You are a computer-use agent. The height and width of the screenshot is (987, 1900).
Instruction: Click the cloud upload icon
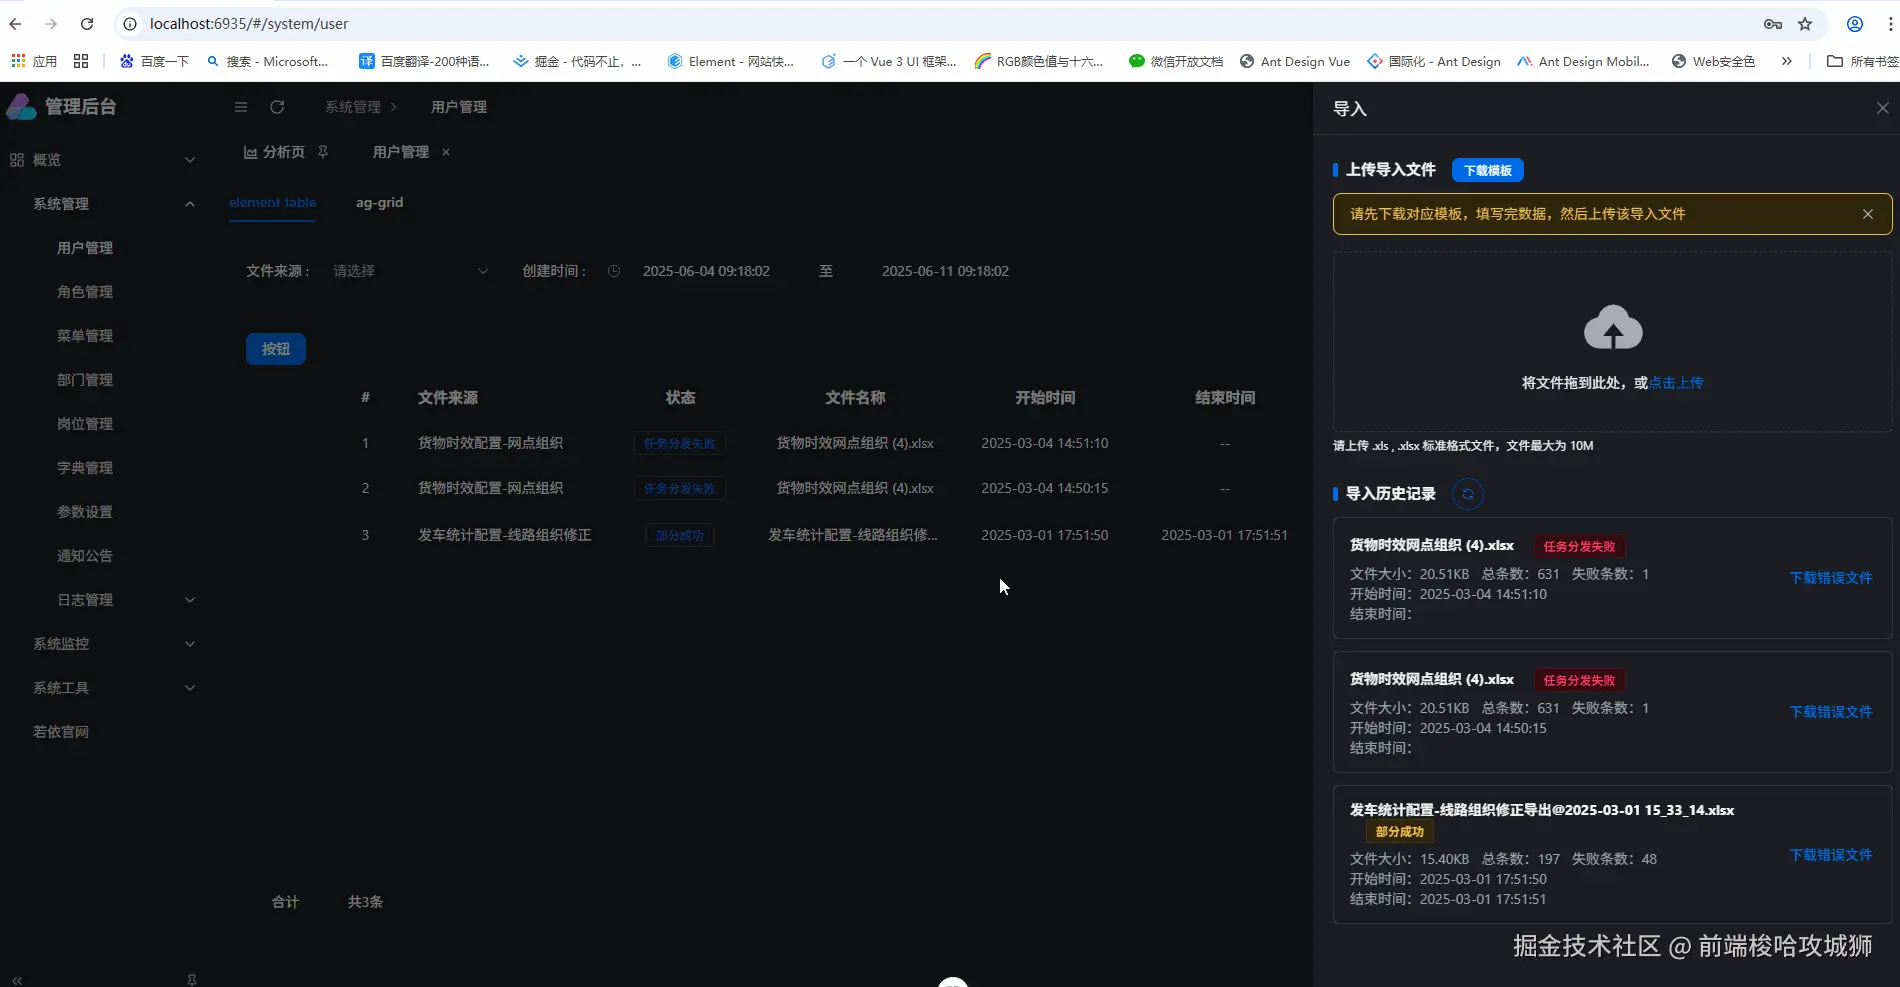1613,327
